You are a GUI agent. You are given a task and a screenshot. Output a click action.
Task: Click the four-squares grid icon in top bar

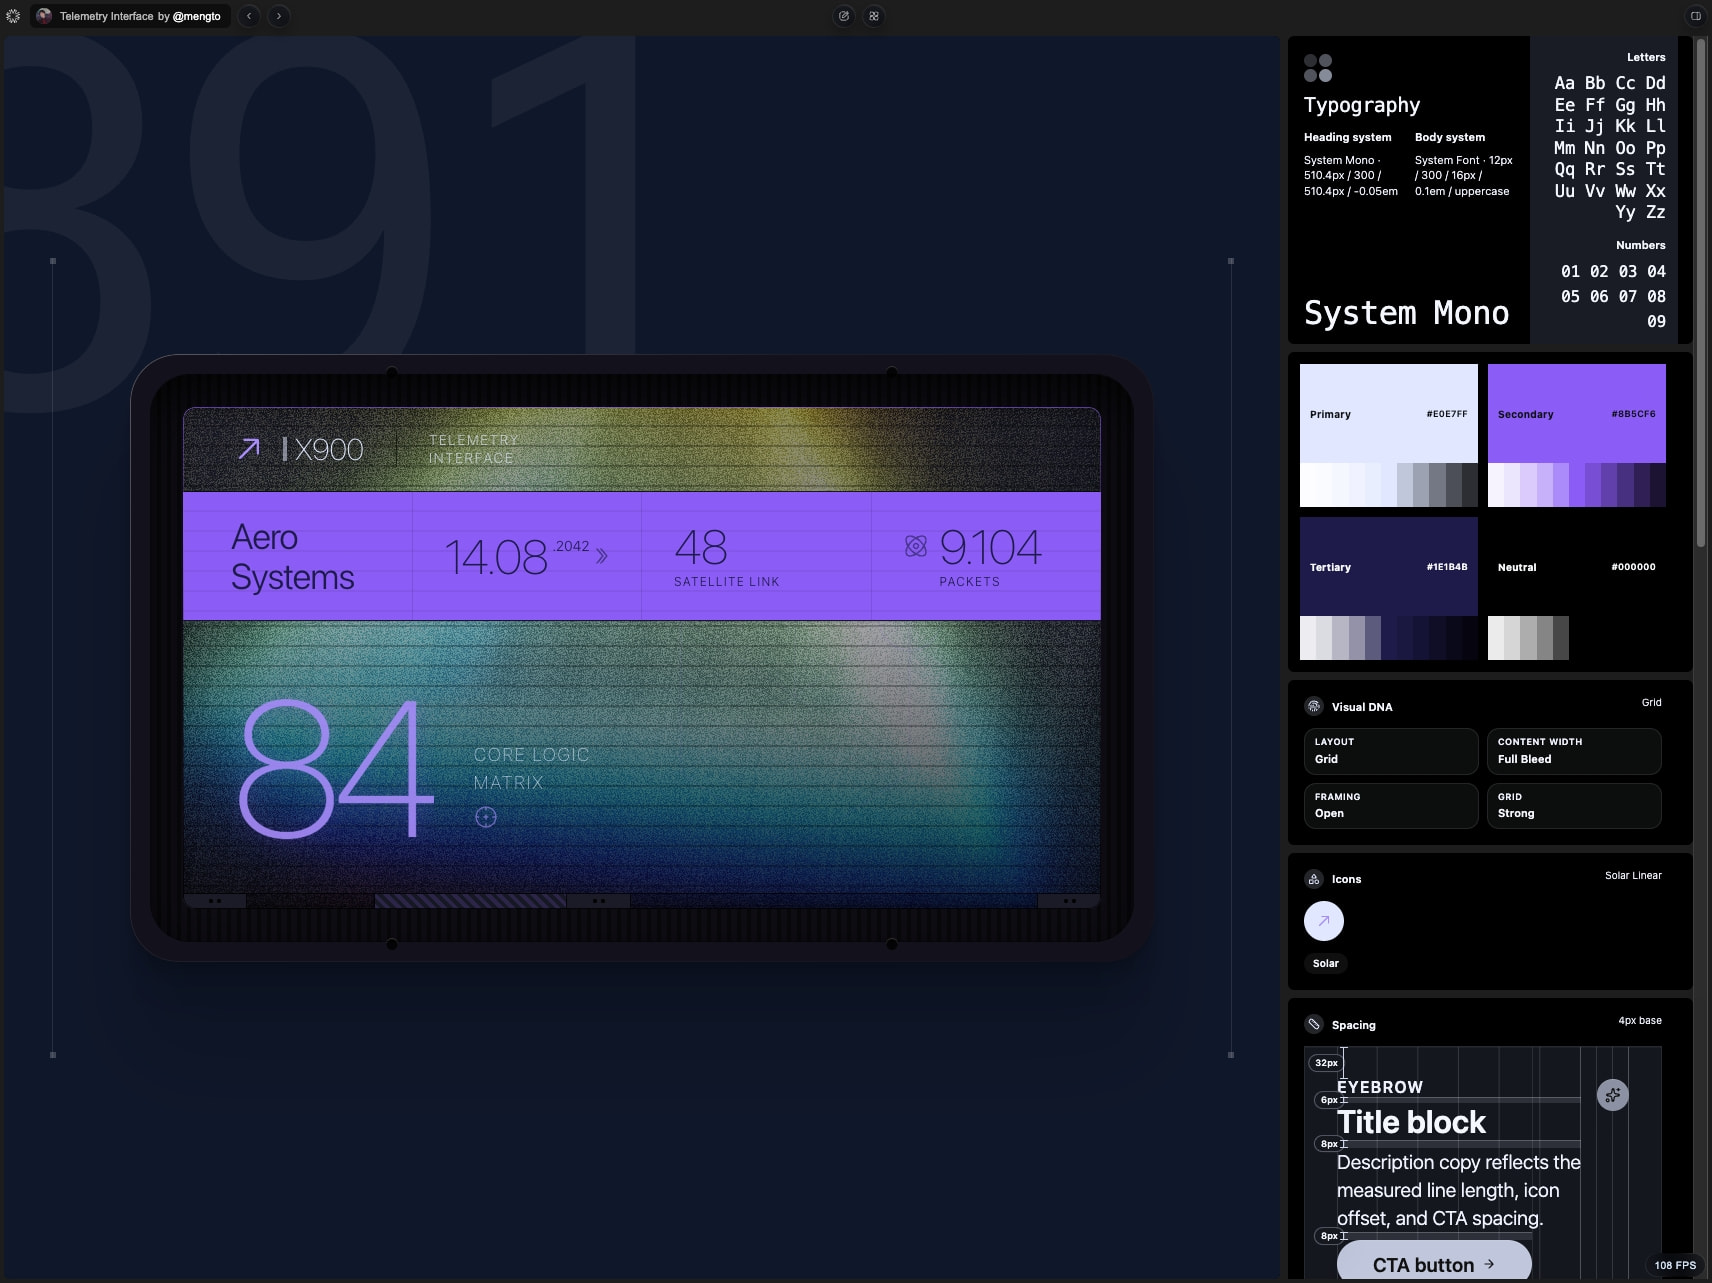coord(874,16)
